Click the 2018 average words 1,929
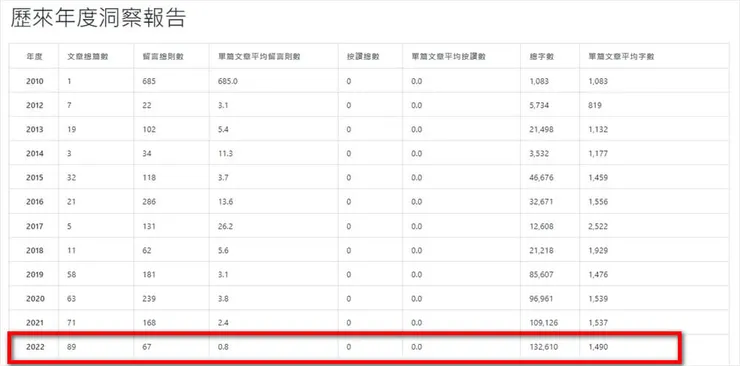Image resolution: width=740 pixels, height=366 pixels. click(x=598, y=250)
